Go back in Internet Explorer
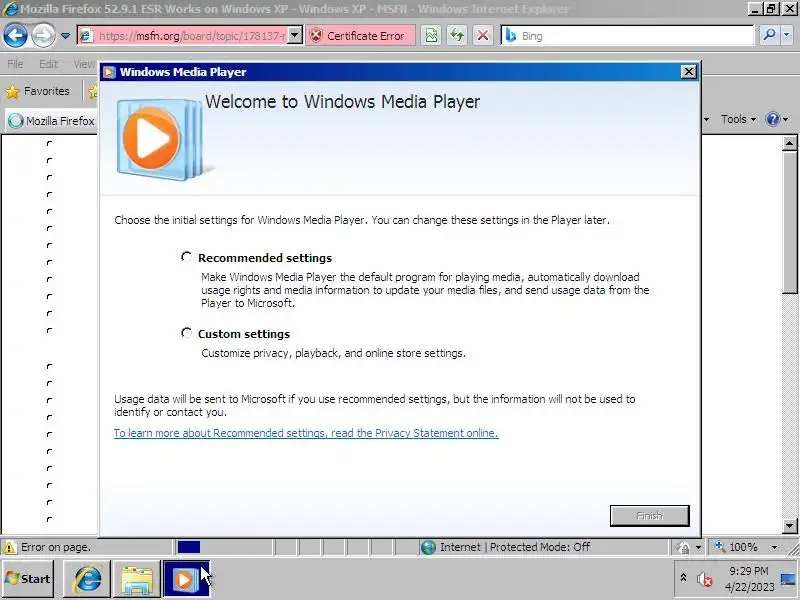The width and height of the screenshot is (800, 600). (x=15, y=36)
